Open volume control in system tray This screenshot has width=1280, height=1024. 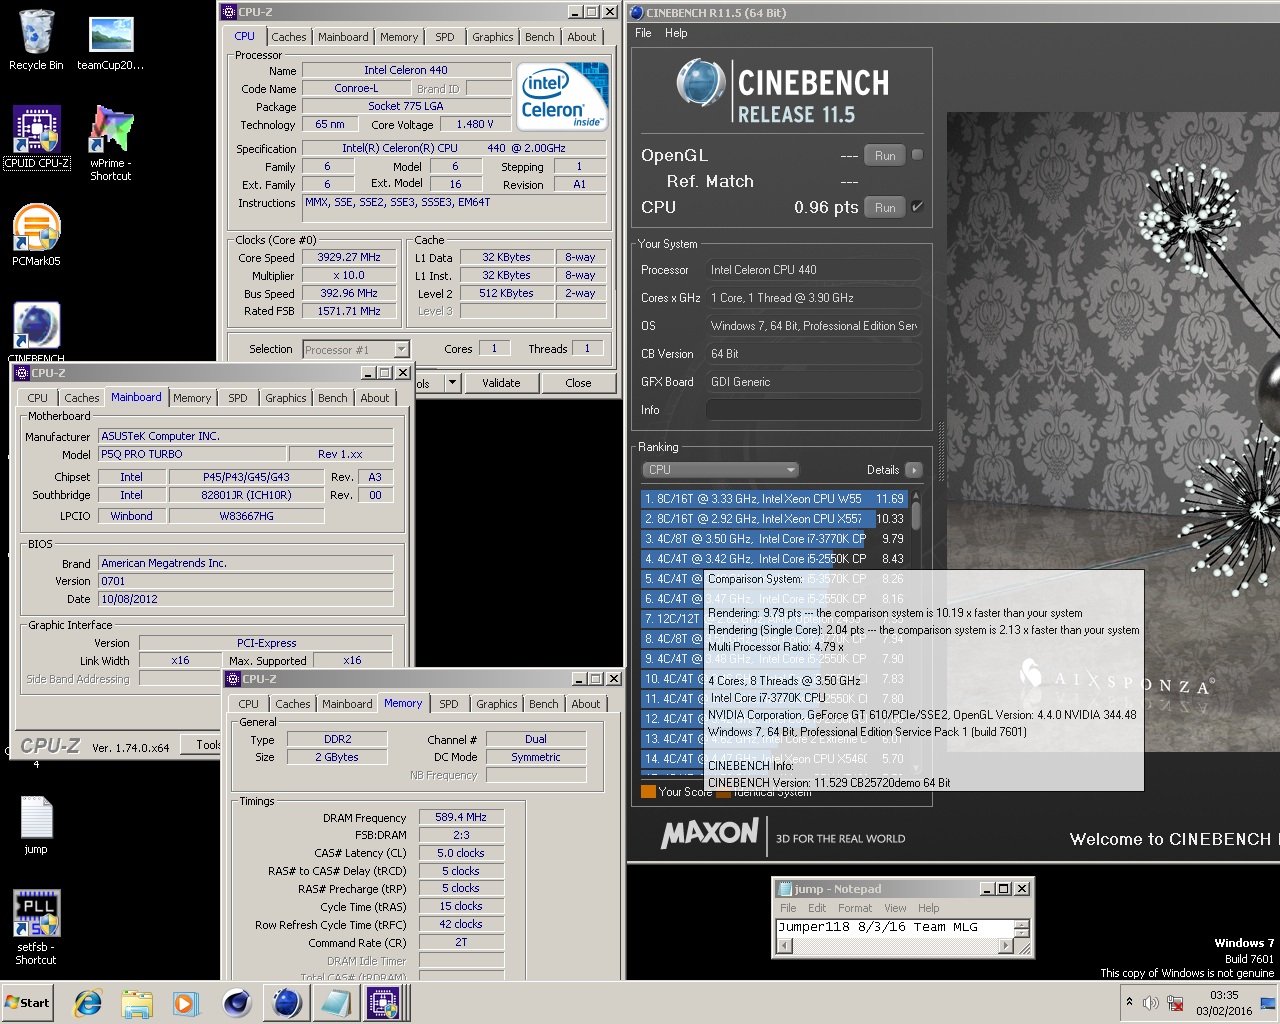click(x=1151, y=1002)
